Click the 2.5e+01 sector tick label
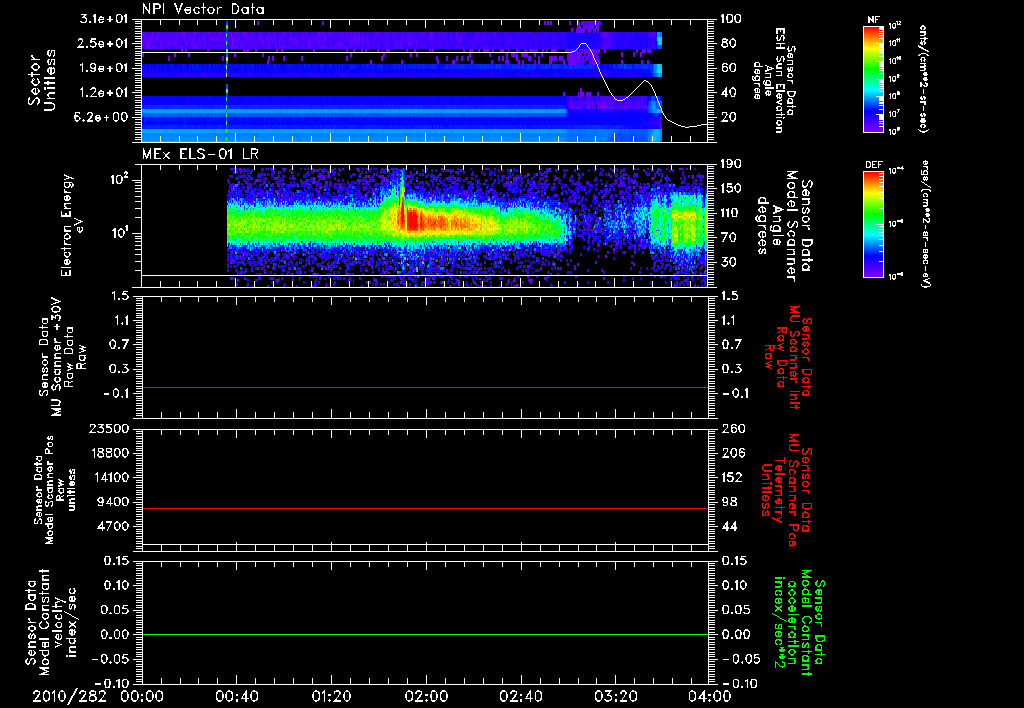Screen dimensions: 1024x708 click(x=104, y=43)
